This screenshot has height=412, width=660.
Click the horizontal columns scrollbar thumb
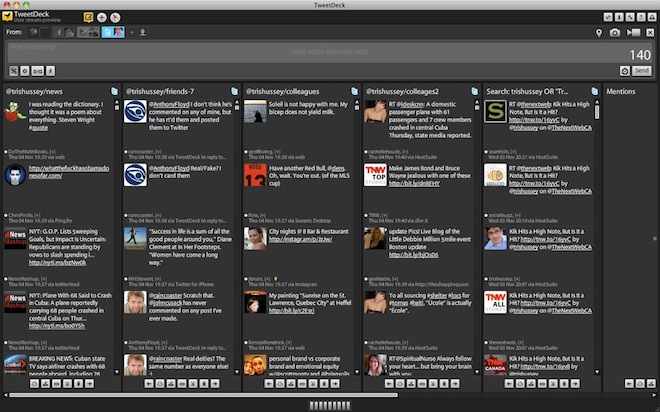pyautogui.click(x=203, y=395)
